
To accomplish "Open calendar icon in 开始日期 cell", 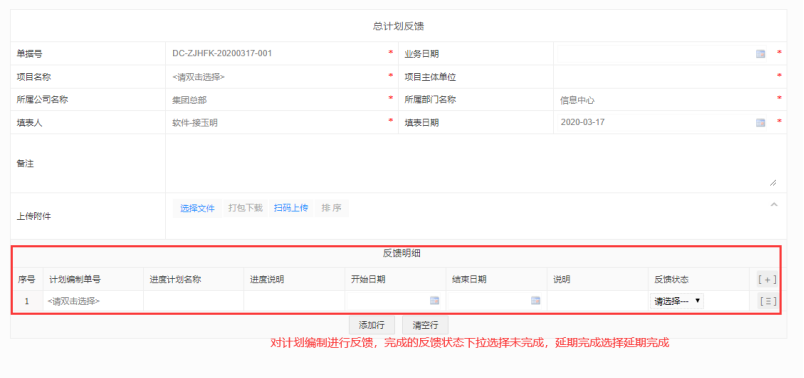I will 434,301.
